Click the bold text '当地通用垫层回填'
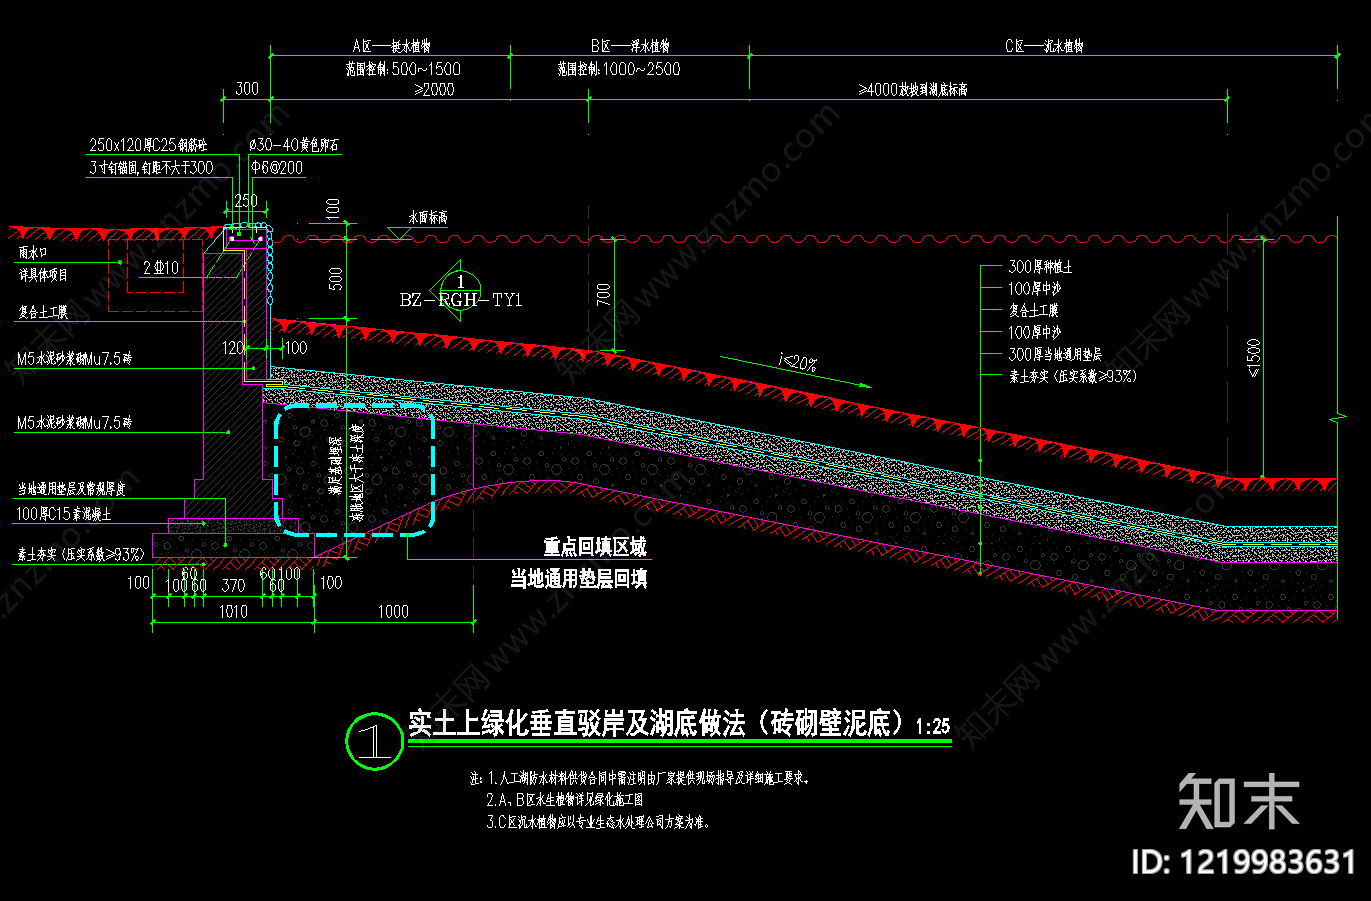Viewport: 1371px width, 901px height. [x=579, y=579]
